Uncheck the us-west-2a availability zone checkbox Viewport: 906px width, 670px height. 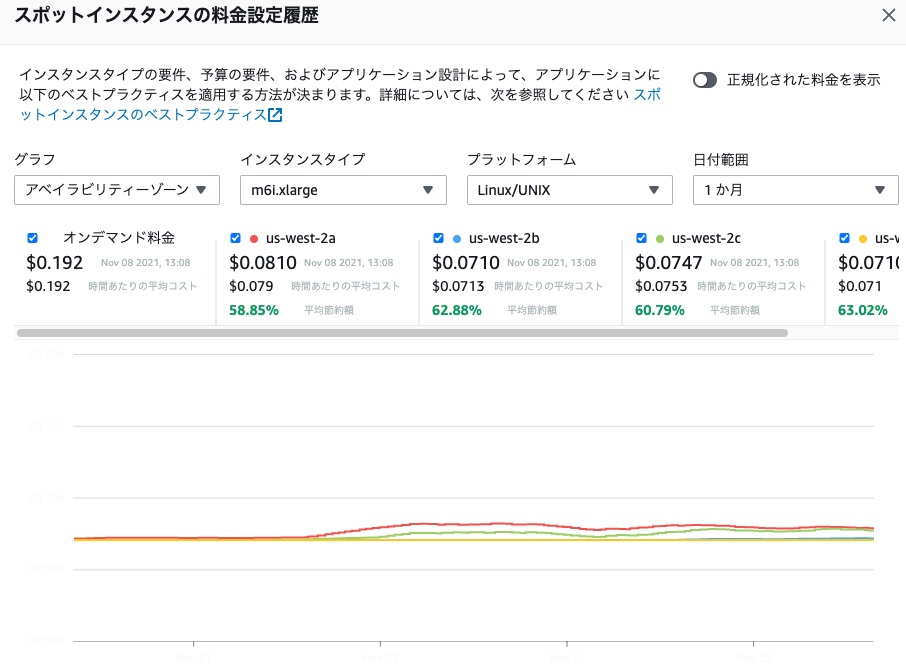pos(236,238)
